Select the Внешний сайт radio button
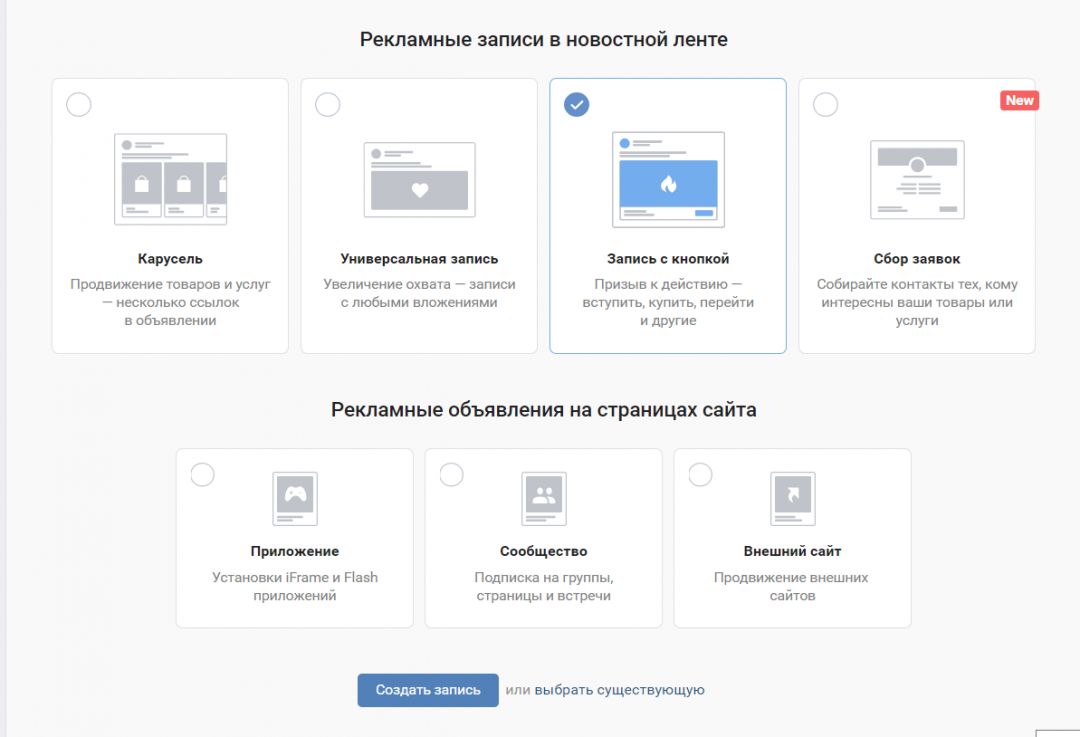This screenshot has height=737, width=1080. (x=700, y=473)
